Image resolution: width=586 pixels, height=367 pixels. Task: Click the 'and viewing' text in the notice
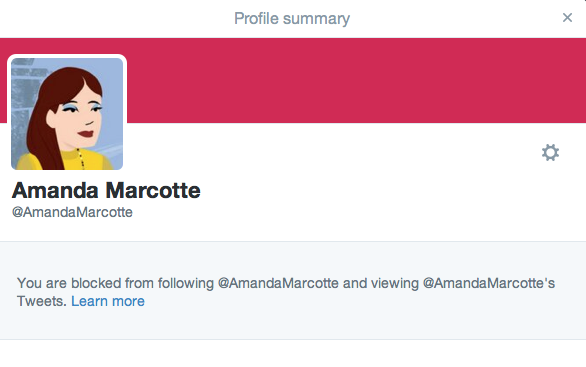click(381, 283)
